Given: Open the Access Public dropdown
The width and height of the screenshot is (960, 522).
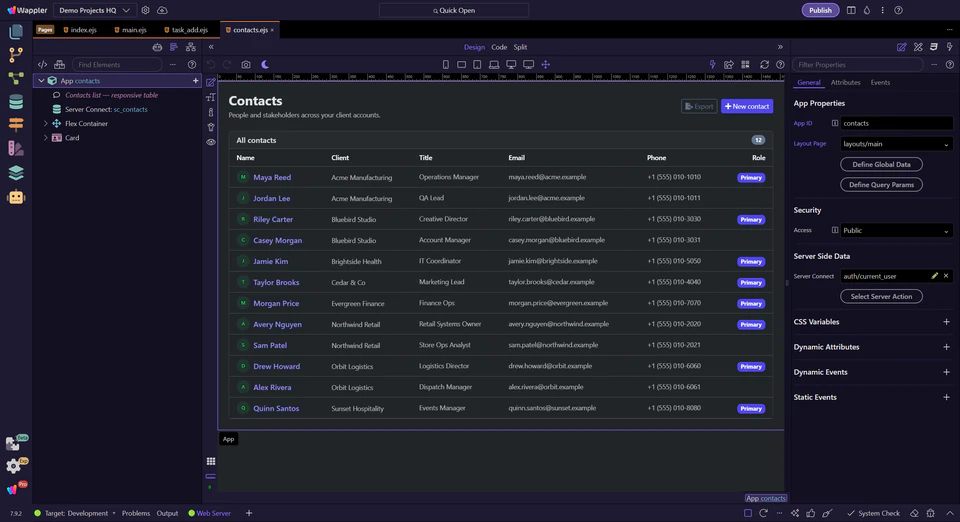Looking at the screenshot, I should 896,230.
